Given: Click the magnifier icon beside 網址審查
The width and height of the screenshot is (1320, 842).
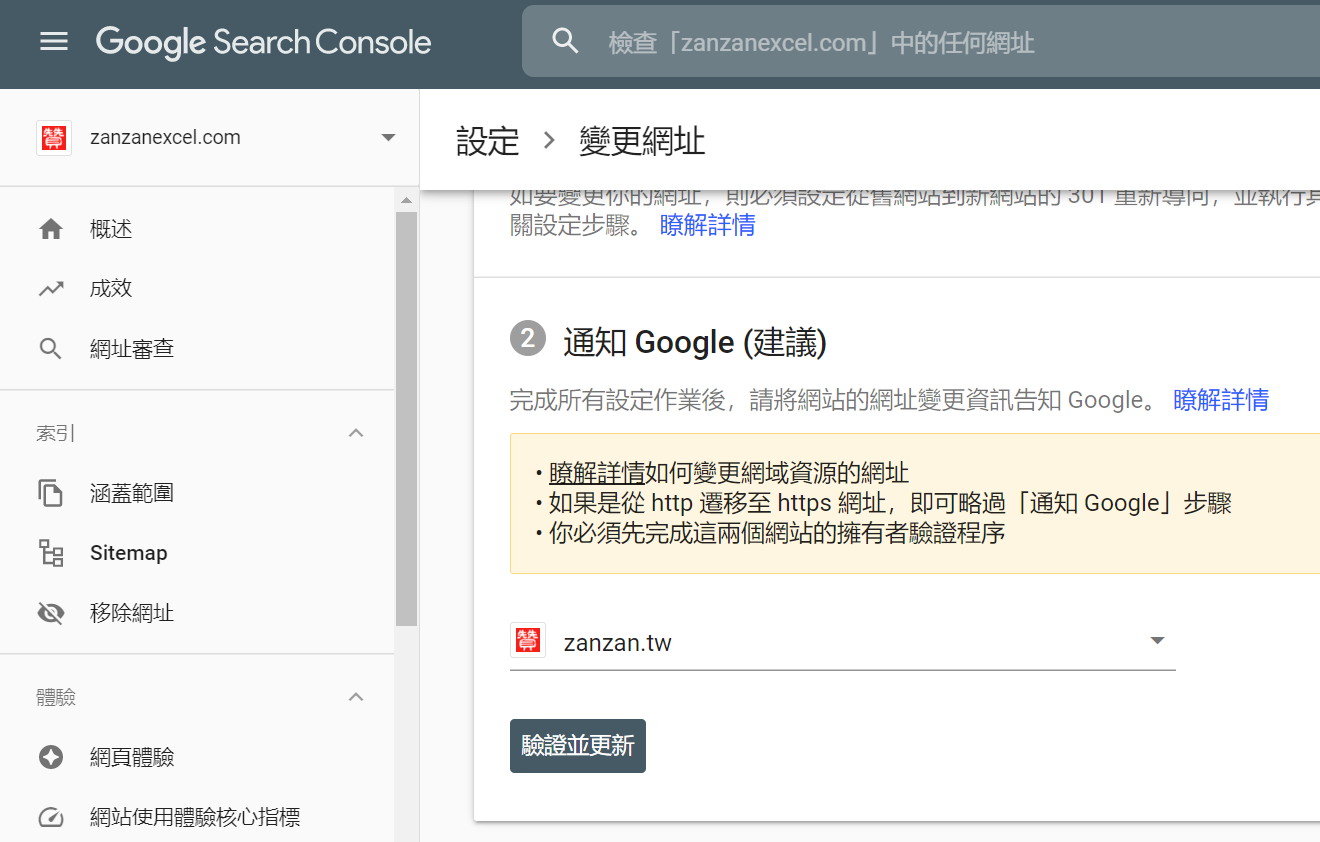Looking at the screenshot, I should tap(51, 349).
